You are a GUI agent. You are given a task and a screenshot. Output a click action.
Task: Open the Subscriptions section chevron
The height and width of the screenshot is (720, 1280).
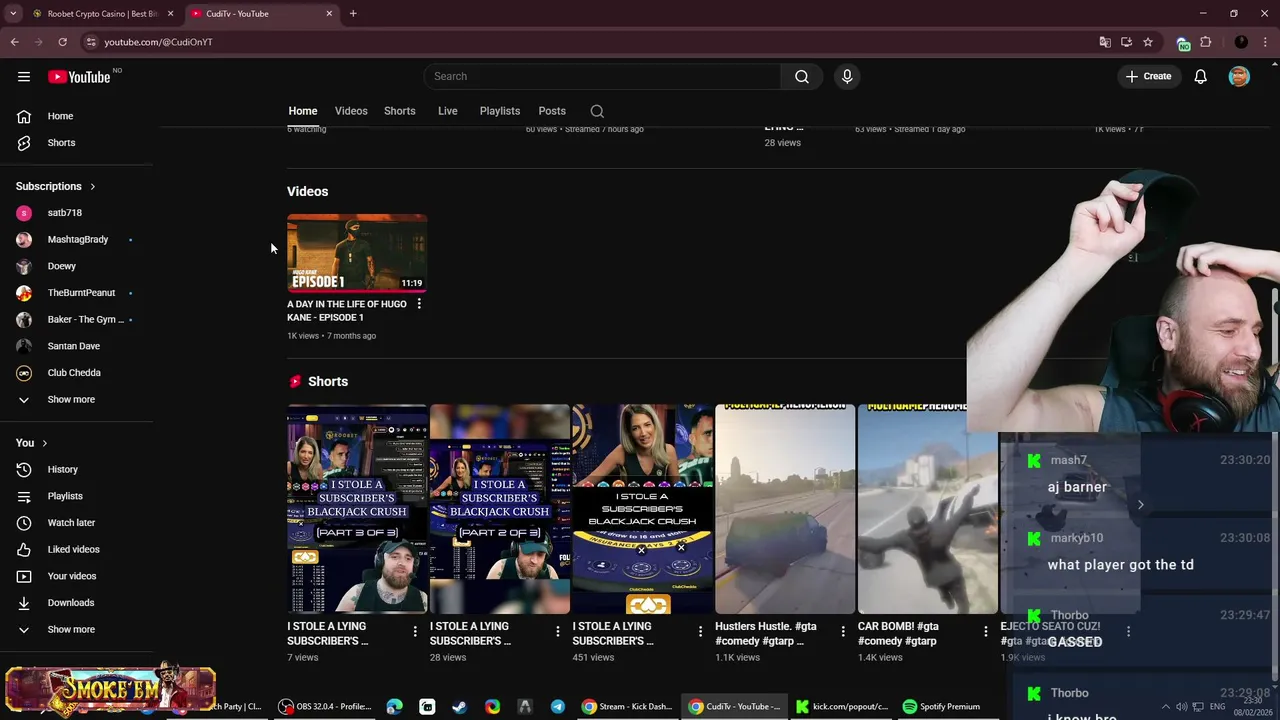(x=93, y=186)
